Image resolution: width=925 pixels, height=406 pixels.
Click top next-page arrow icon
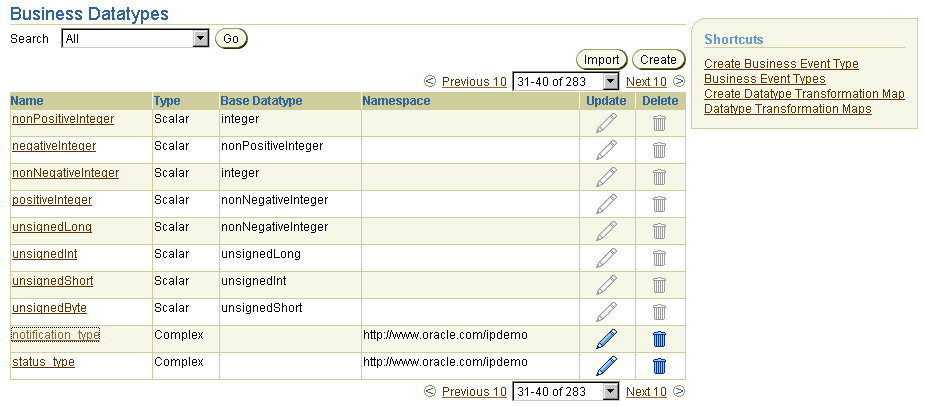[x=679, y=81]
